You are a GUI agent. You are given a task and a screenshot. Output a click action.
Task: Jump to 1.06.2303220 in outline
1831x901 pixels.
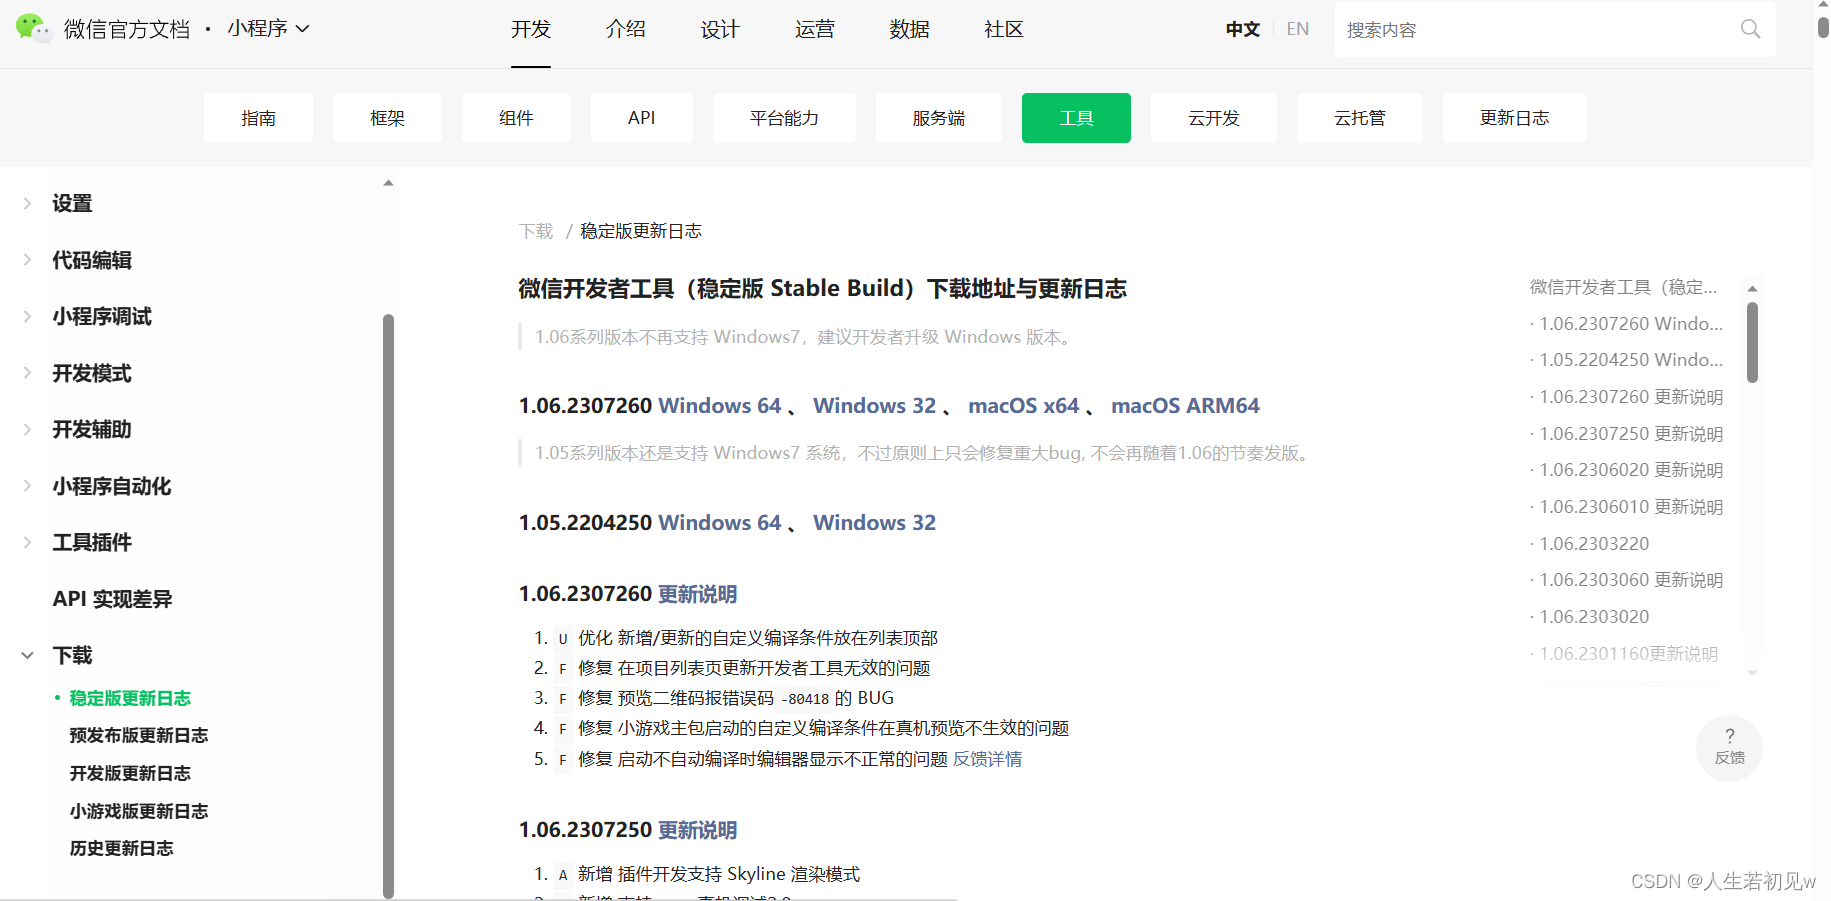(1594, 544)
